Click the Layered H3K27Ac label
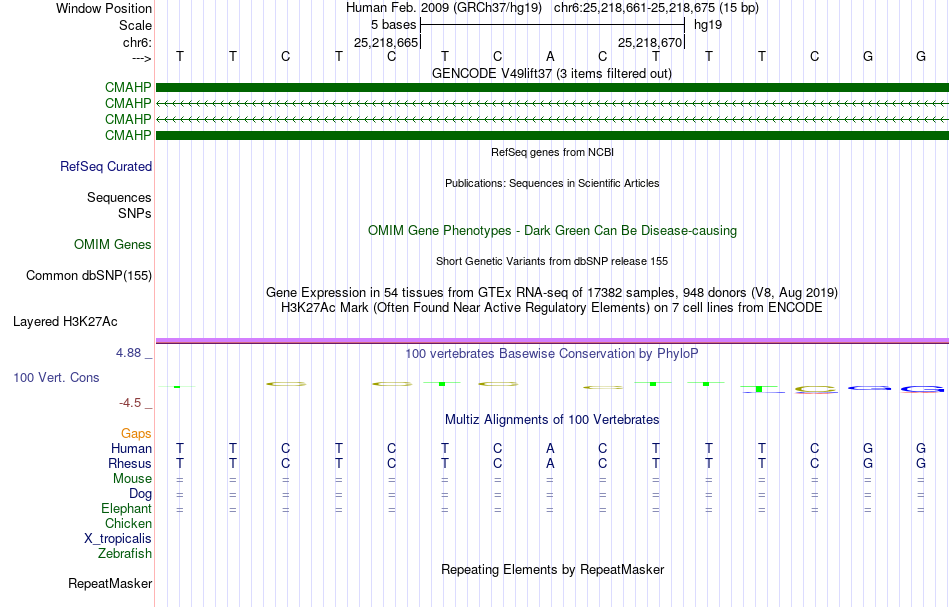 (x=65, y=322)
